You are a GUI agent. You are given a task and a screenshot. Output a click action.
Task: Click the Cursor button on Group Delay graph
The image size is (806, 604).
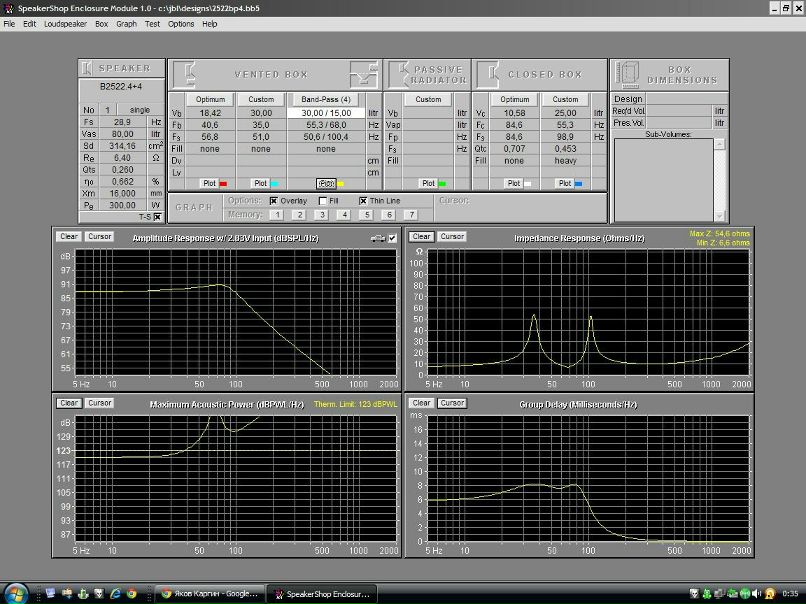coord(452,403)
